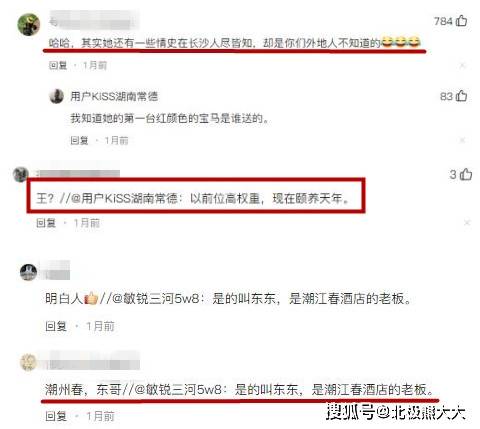The height and width of the screenshot is (429, 480).
Task: Open avatar of the top commenter
Action: click(29, 24)
